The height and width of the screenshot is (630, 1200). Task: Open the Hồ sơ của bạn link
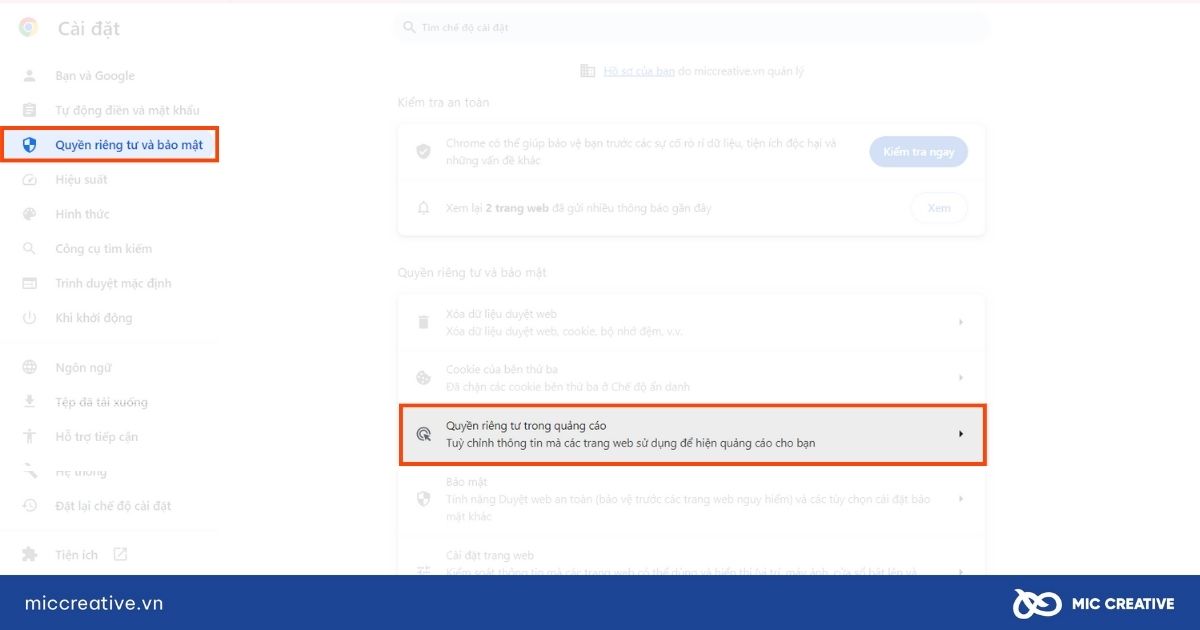(x=639, y=71)
